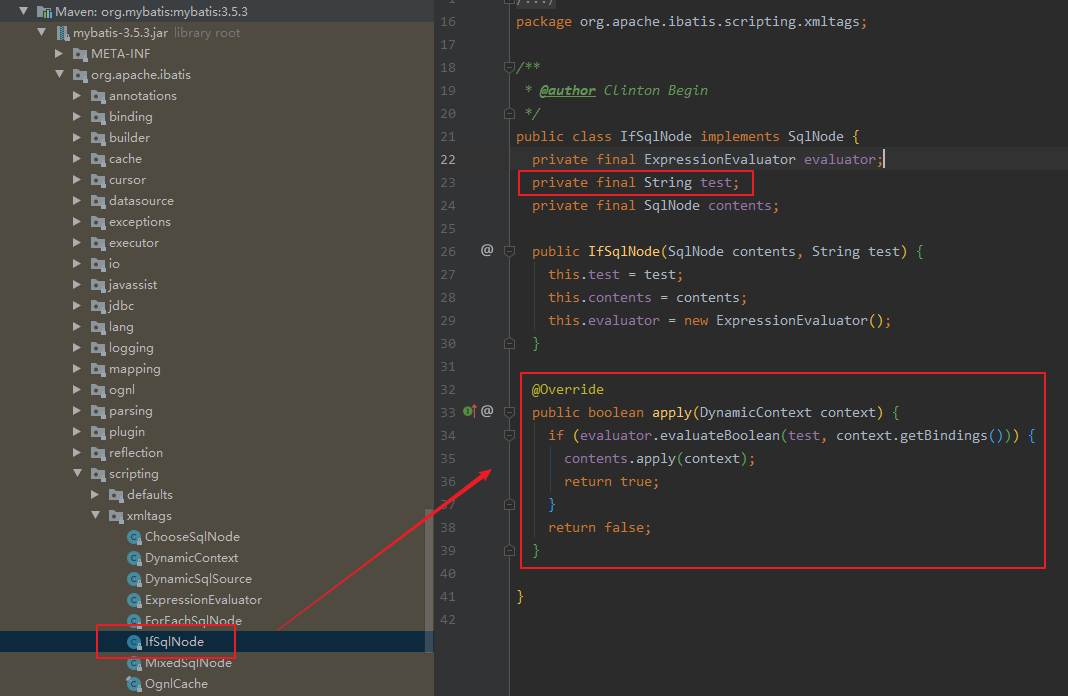Expand the datasource package arrow
This screenshot has height=696, width=1068.
pos(77,201)
